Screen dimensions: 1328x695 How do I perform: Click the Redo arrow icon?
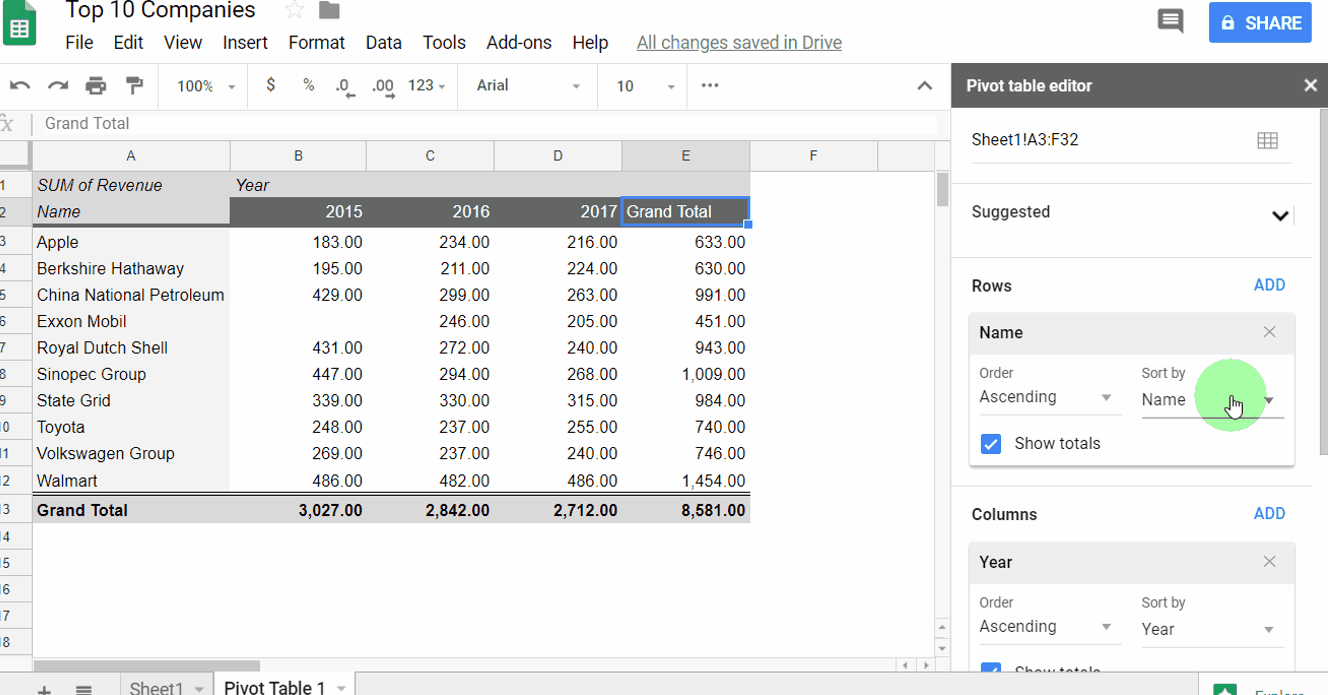pyautogui.click(x=58, y=86)
